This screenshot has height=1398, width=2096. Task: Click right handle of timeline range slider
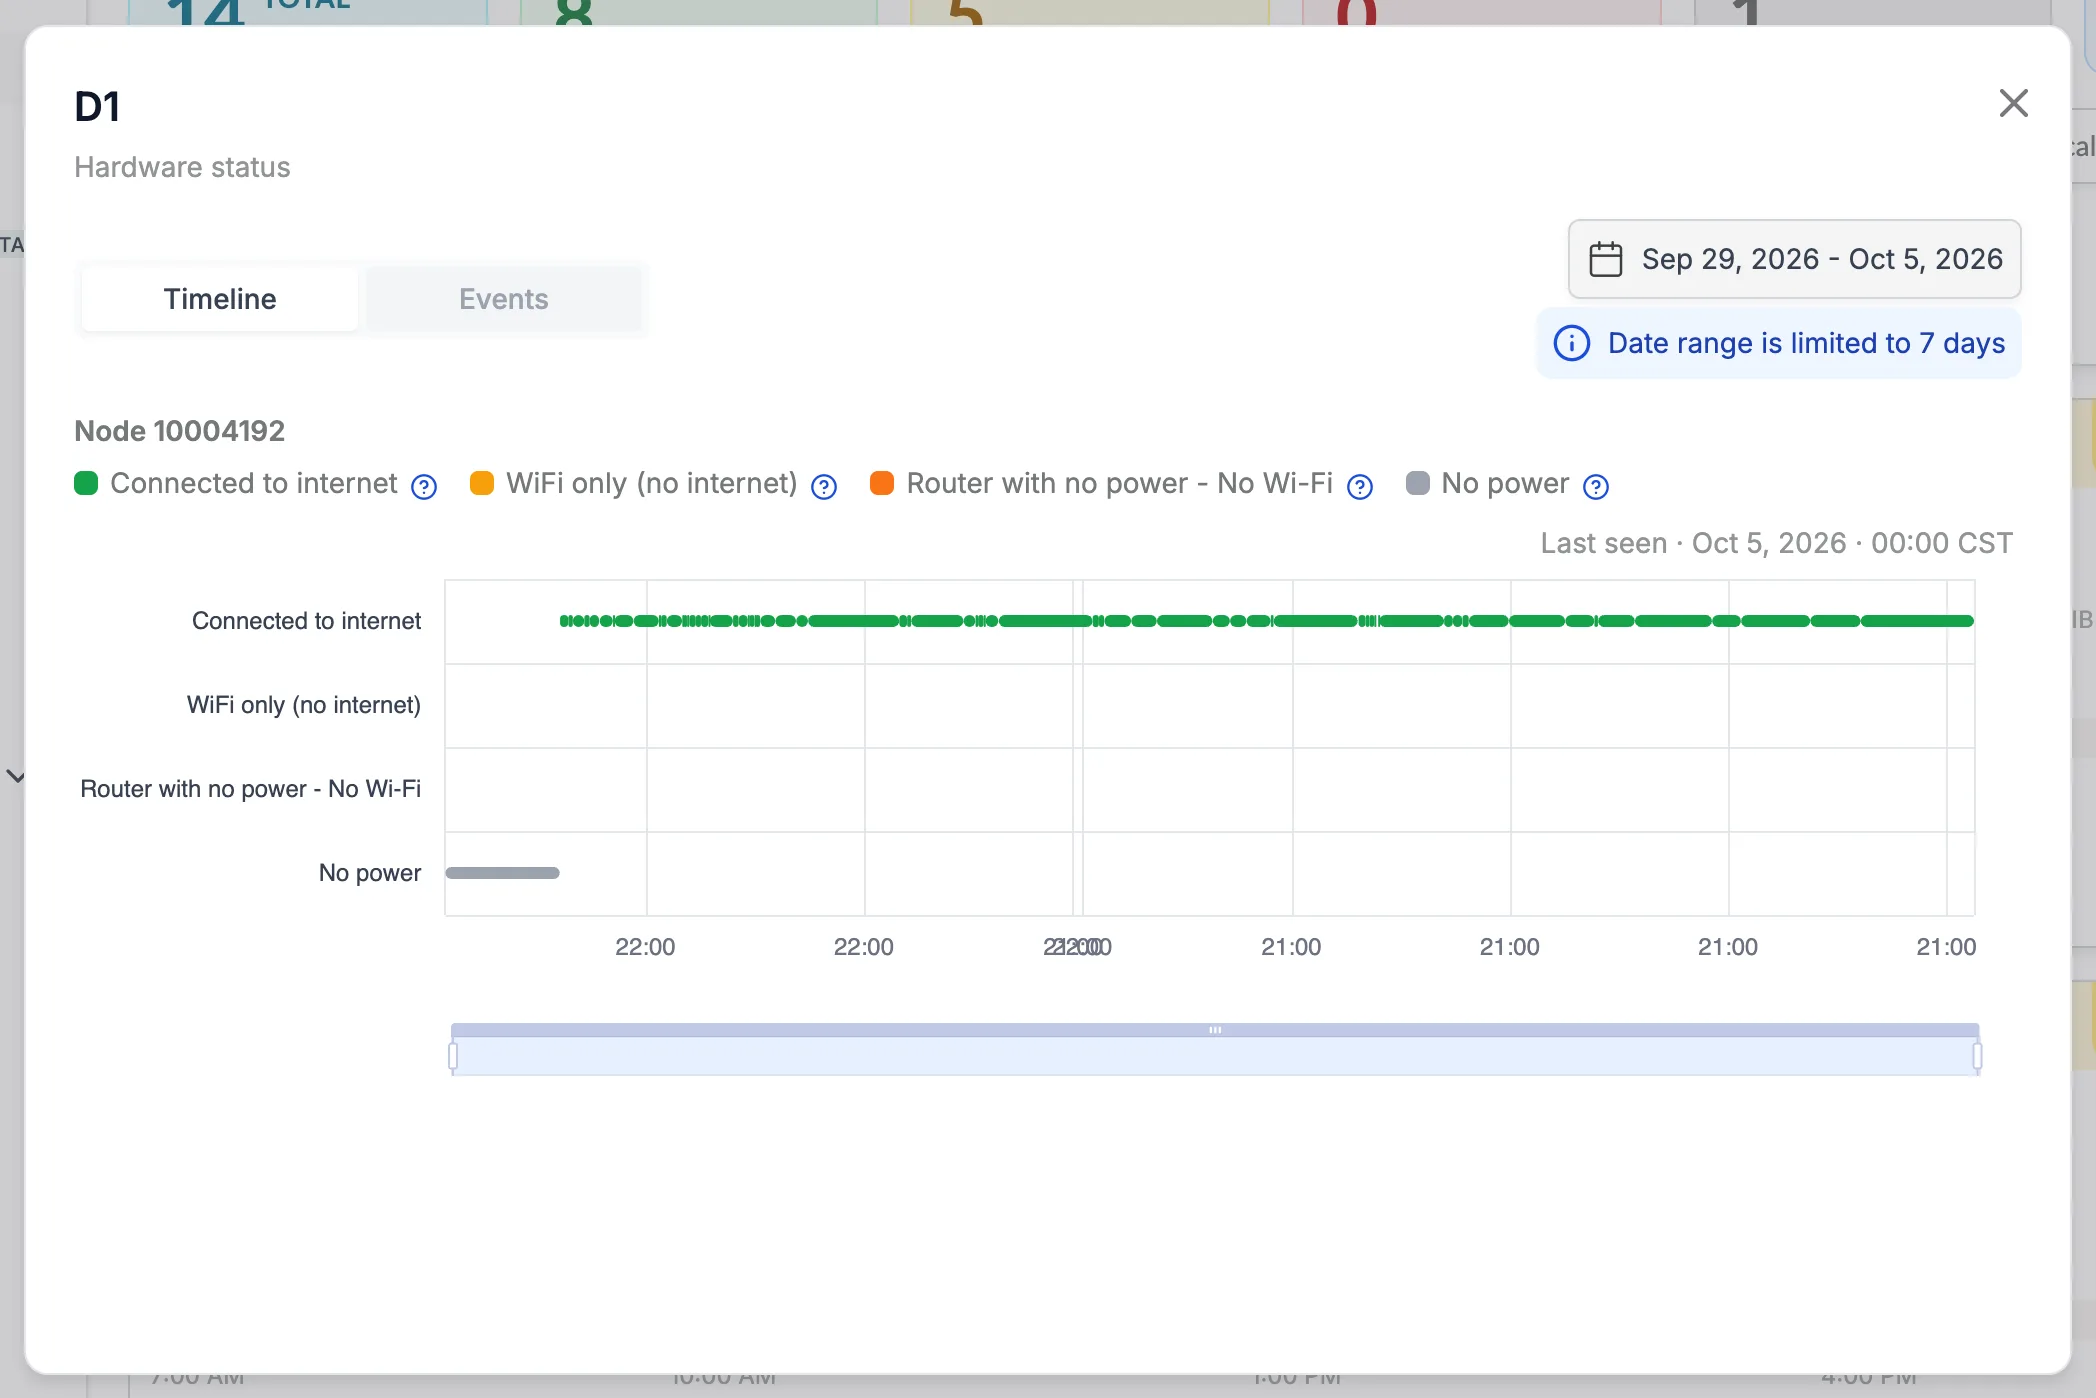[x=1977, y=1056]
